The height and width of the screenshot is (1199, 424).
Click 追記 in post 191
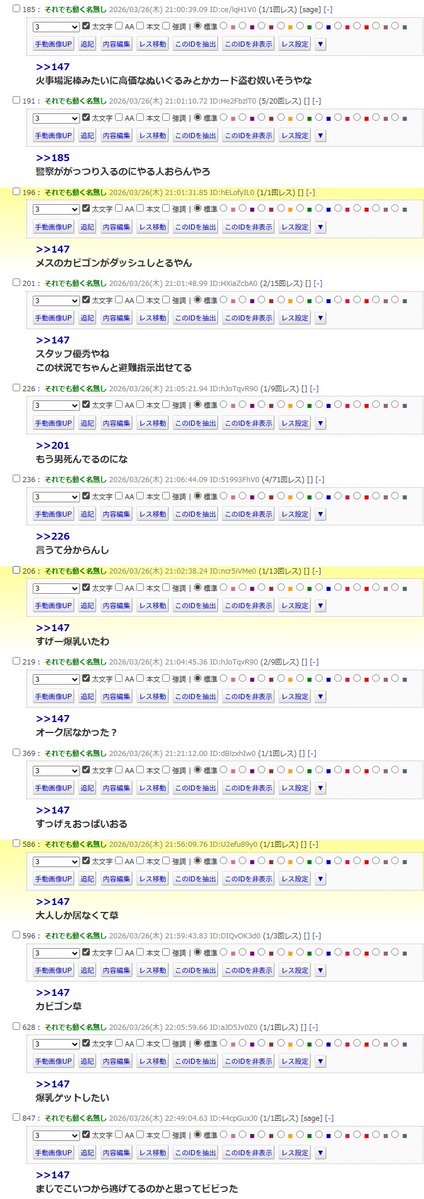87,135
